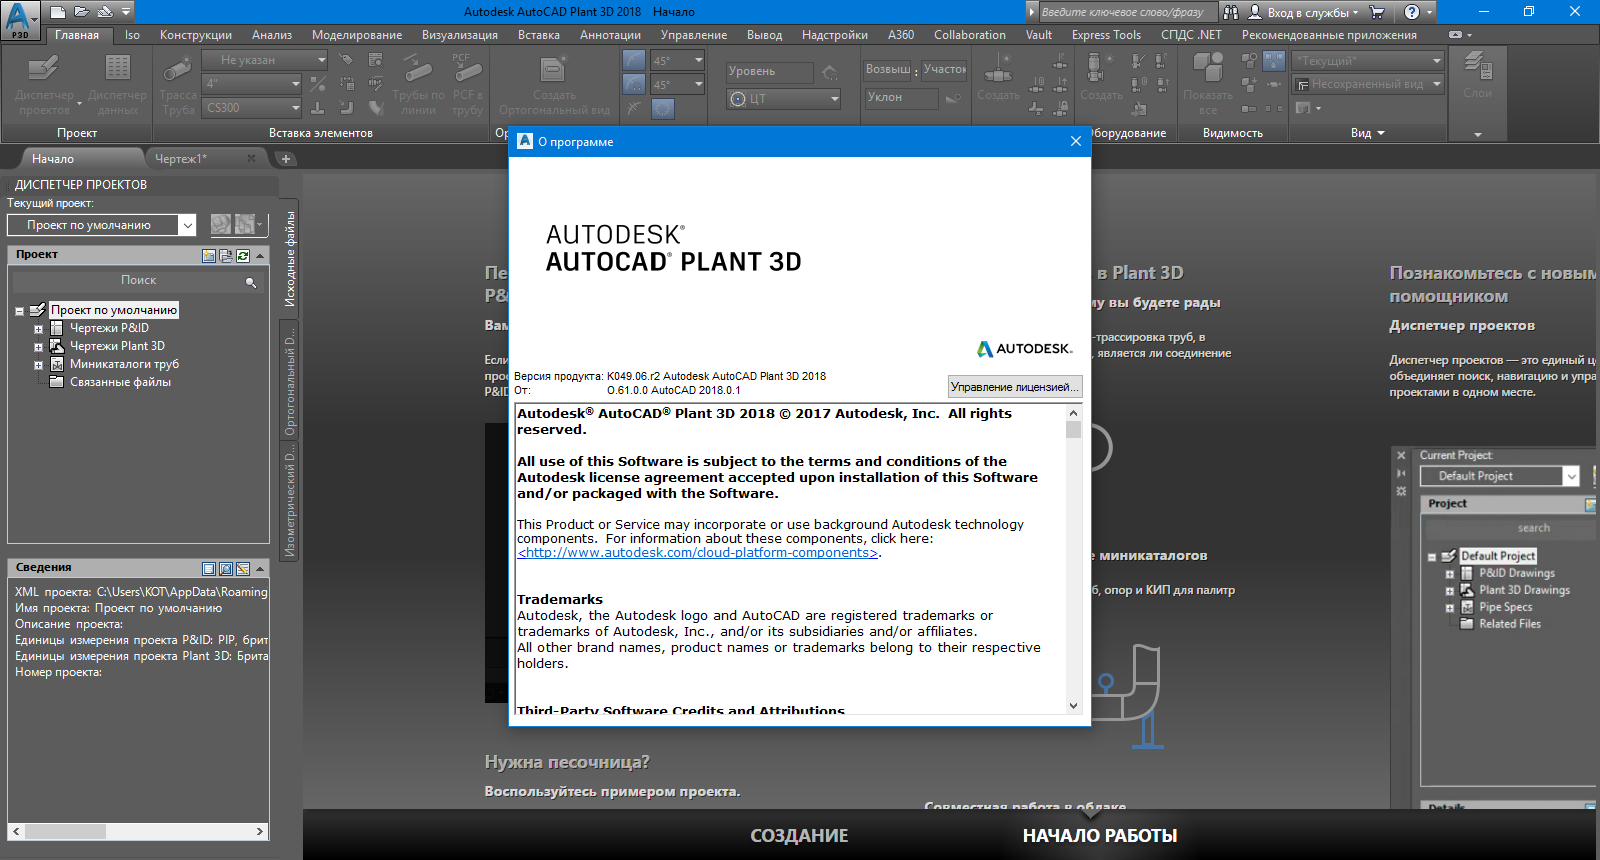Viewport: 1600px width, 860px height.
Task: Close the О программе dialog
Action: (x=1076, y=142)
